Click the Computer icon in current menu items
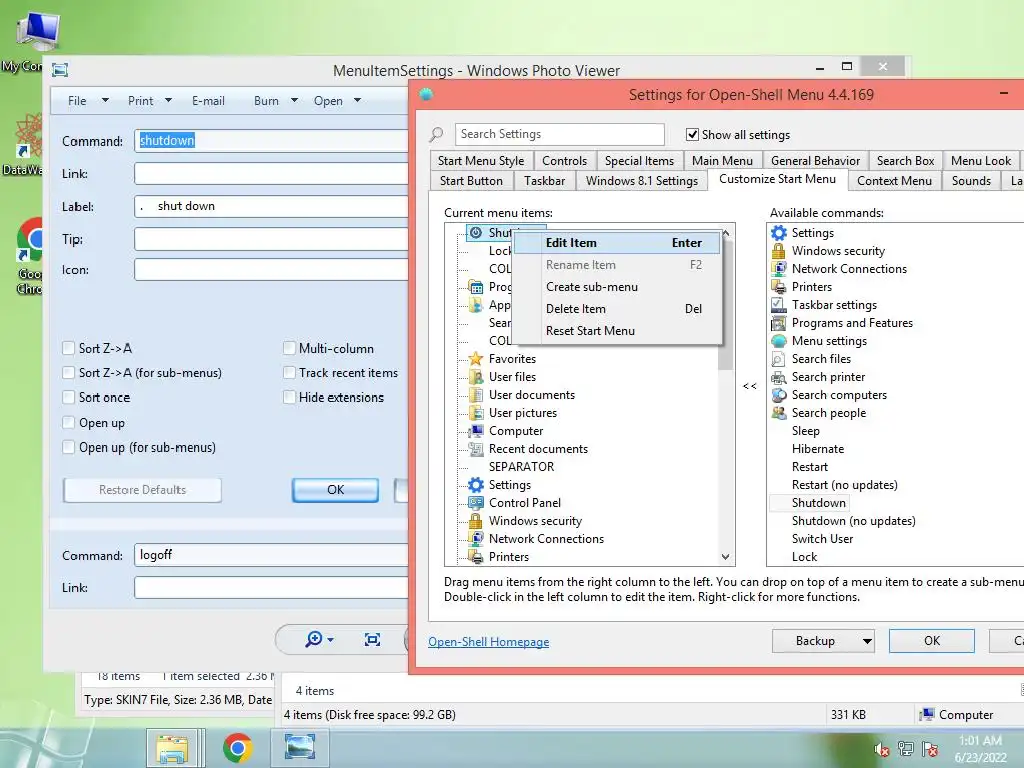This screenshot has height=768, width=1024. (x=476, y=430)
